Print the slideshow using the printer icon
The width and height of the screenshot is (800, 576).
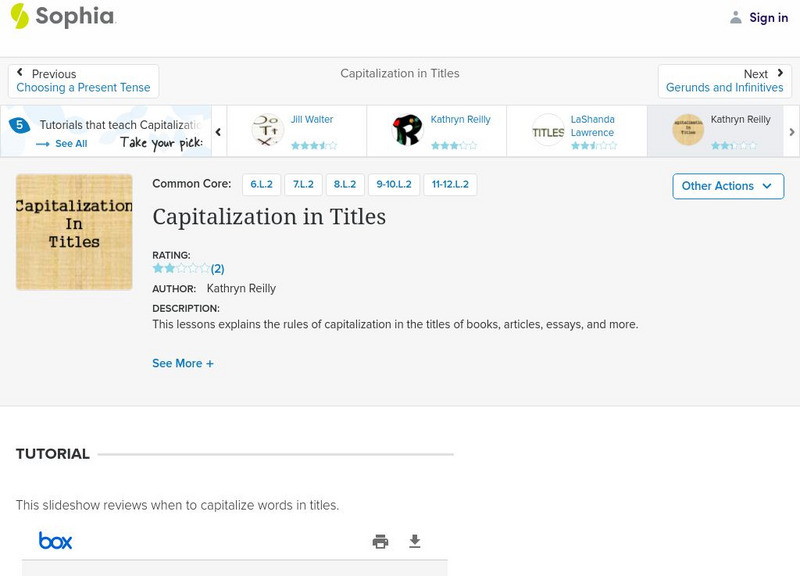pos(380,540)
